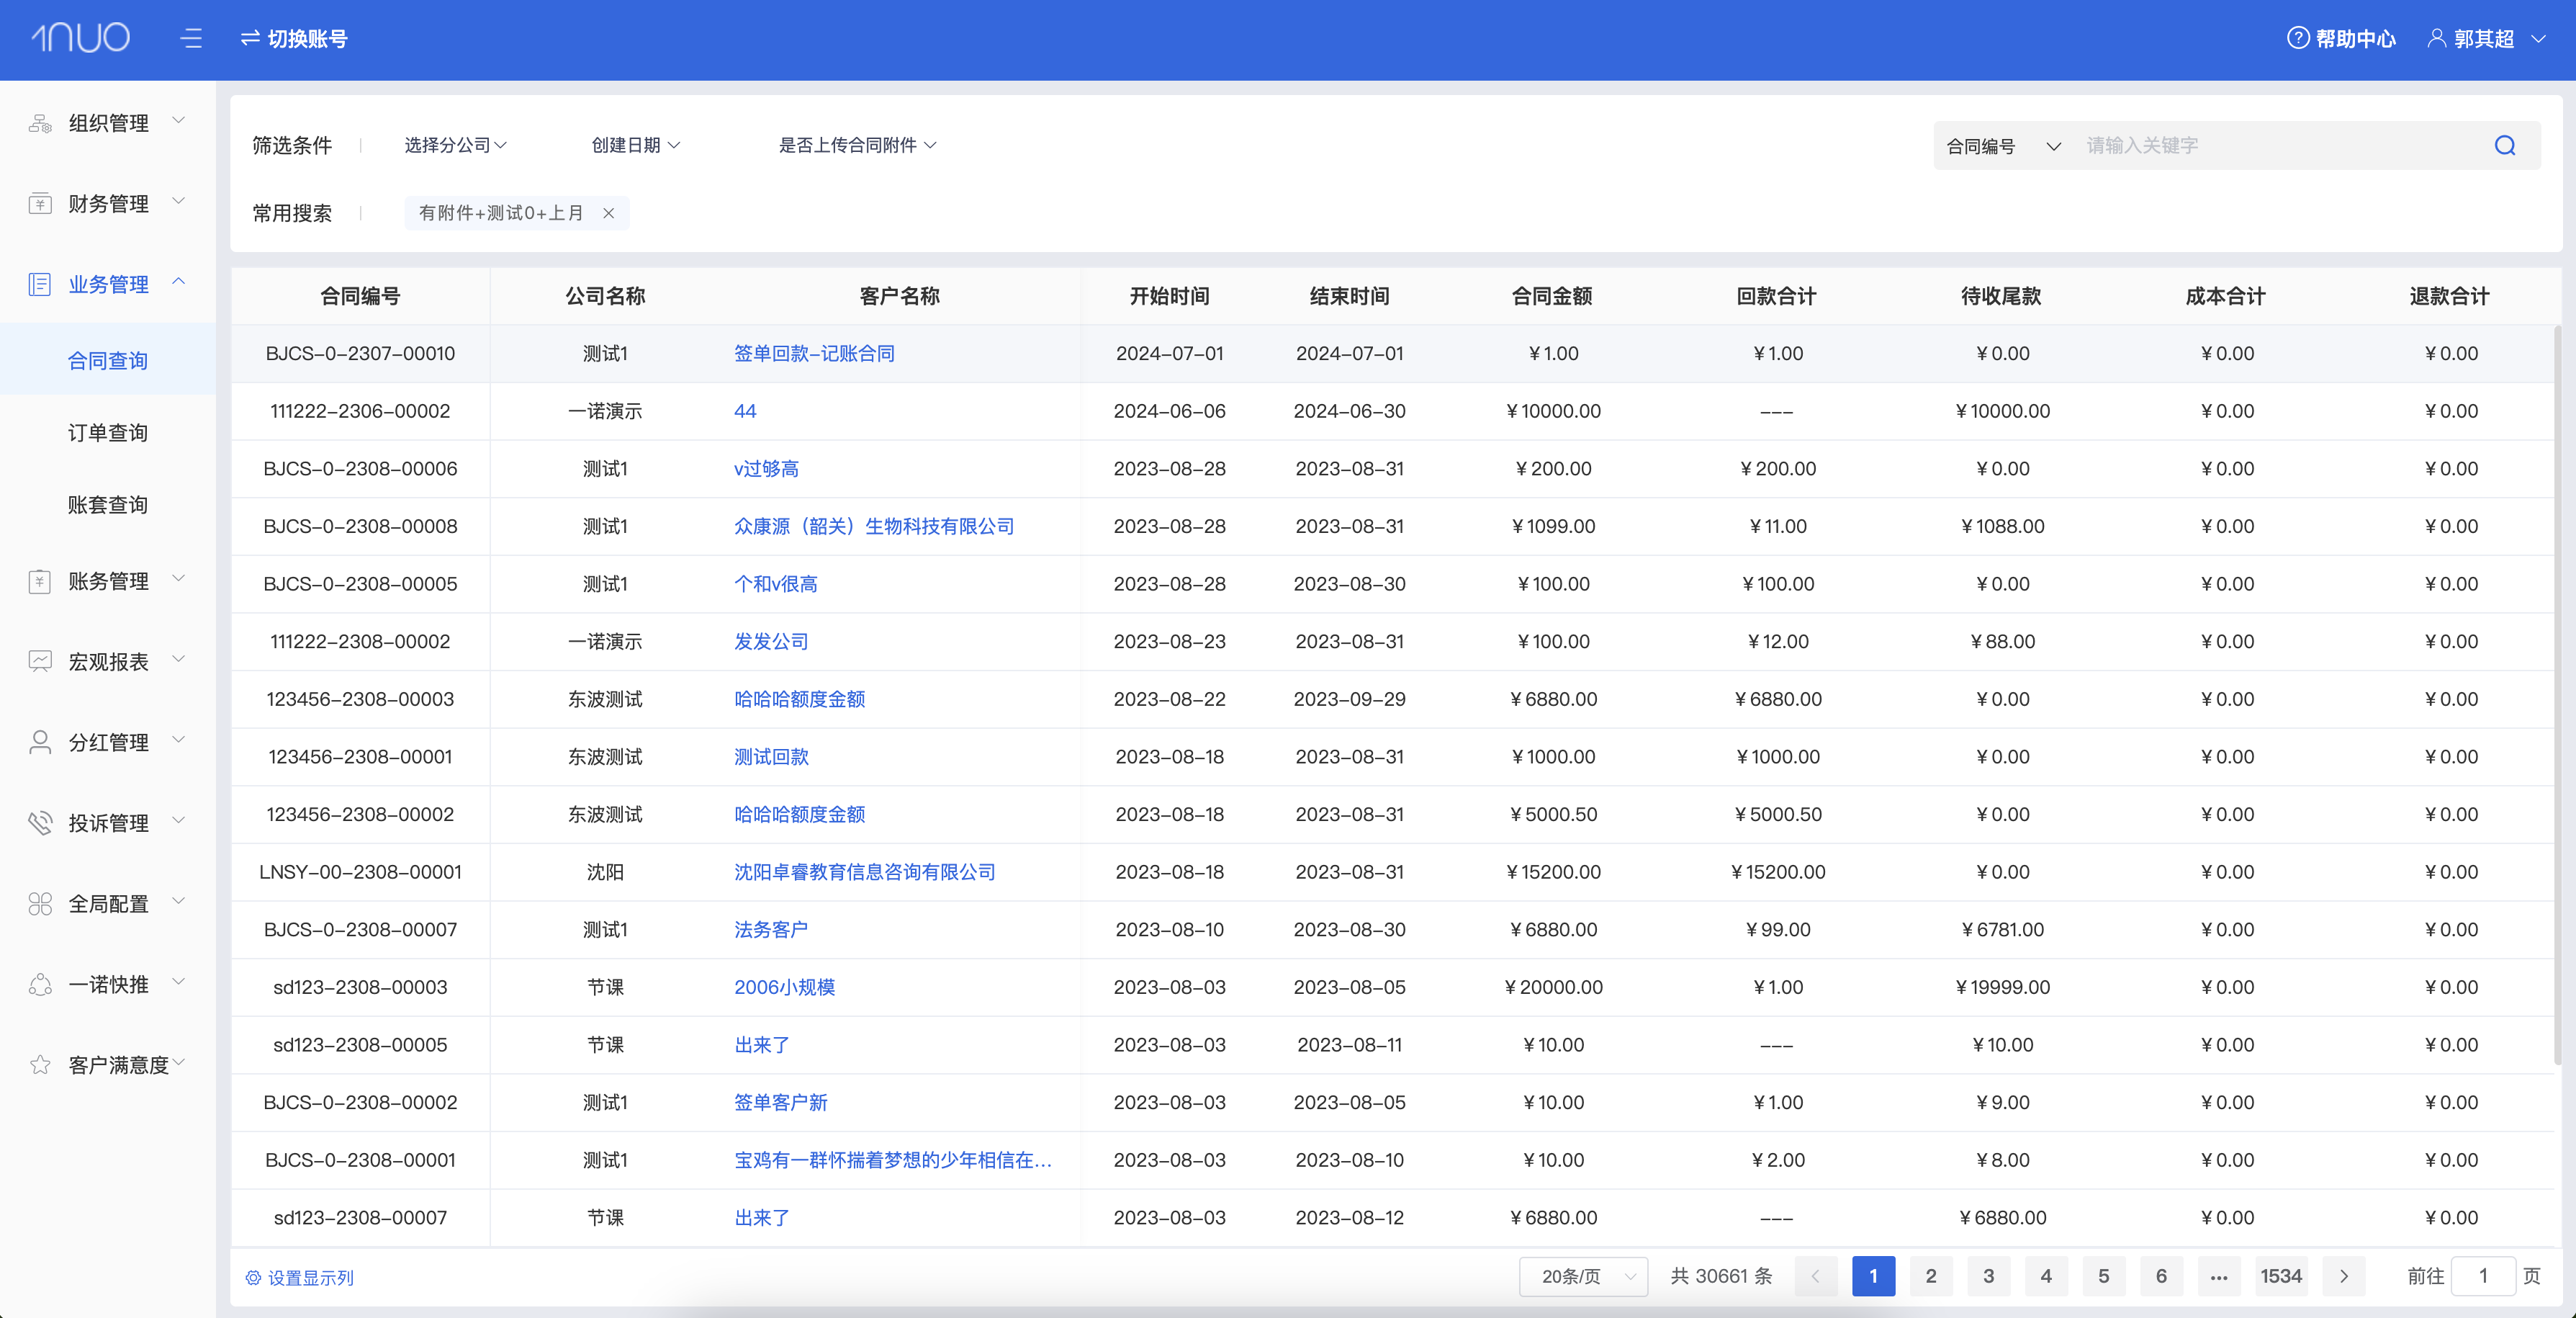Click 切换账号 switch account button
Image resolution: width=2576 pixels, height=1318 pixels.
click(294, 38)
